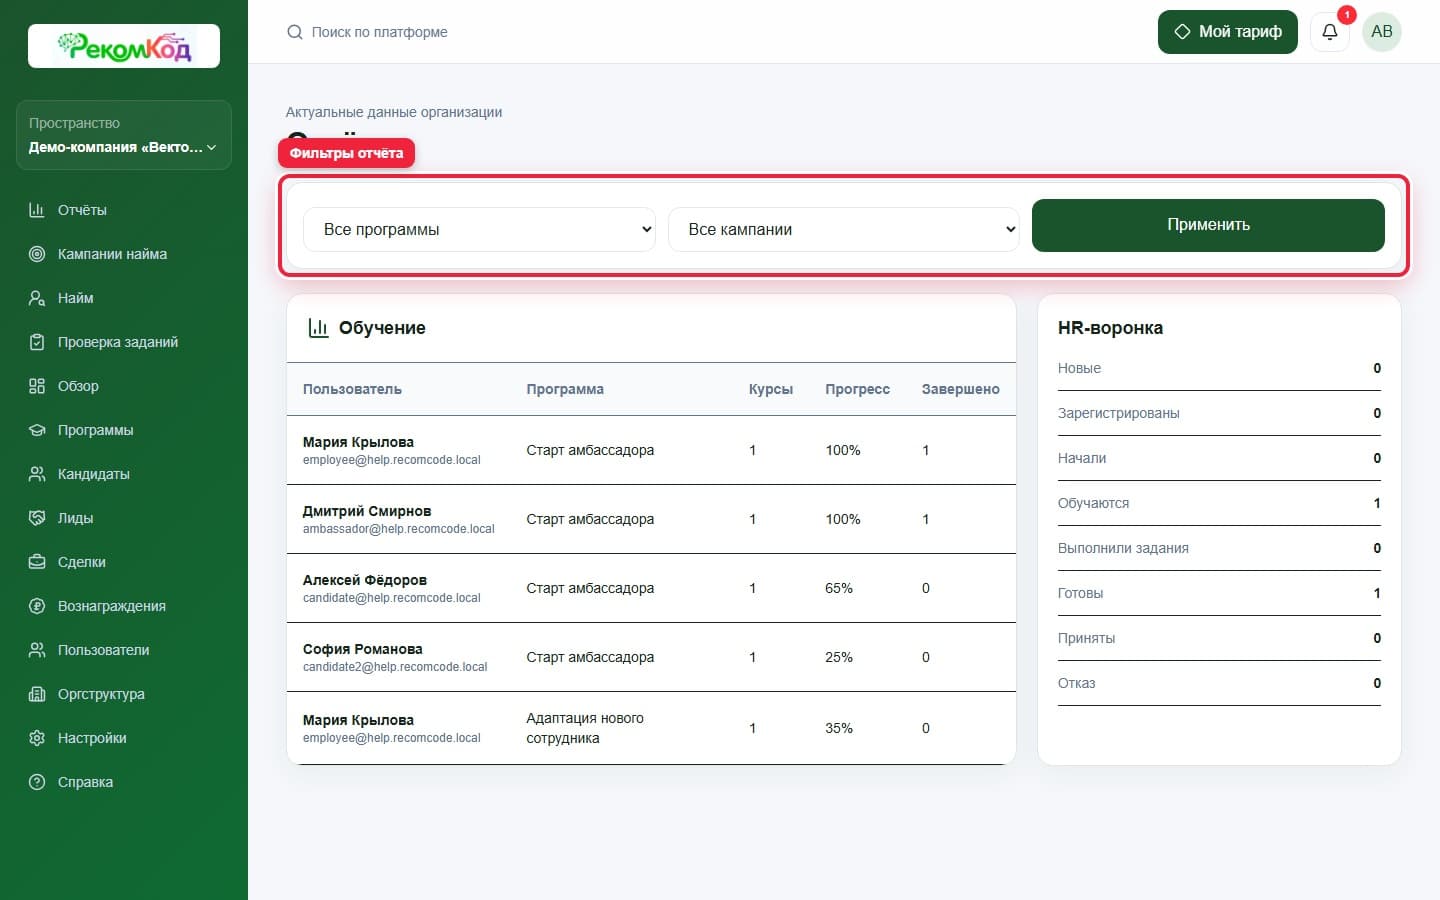Image resolution: width=1440 pixels, height=900 pixels.
Task: Click the Оргструктура building icon
Action: [x=37, y=694]
